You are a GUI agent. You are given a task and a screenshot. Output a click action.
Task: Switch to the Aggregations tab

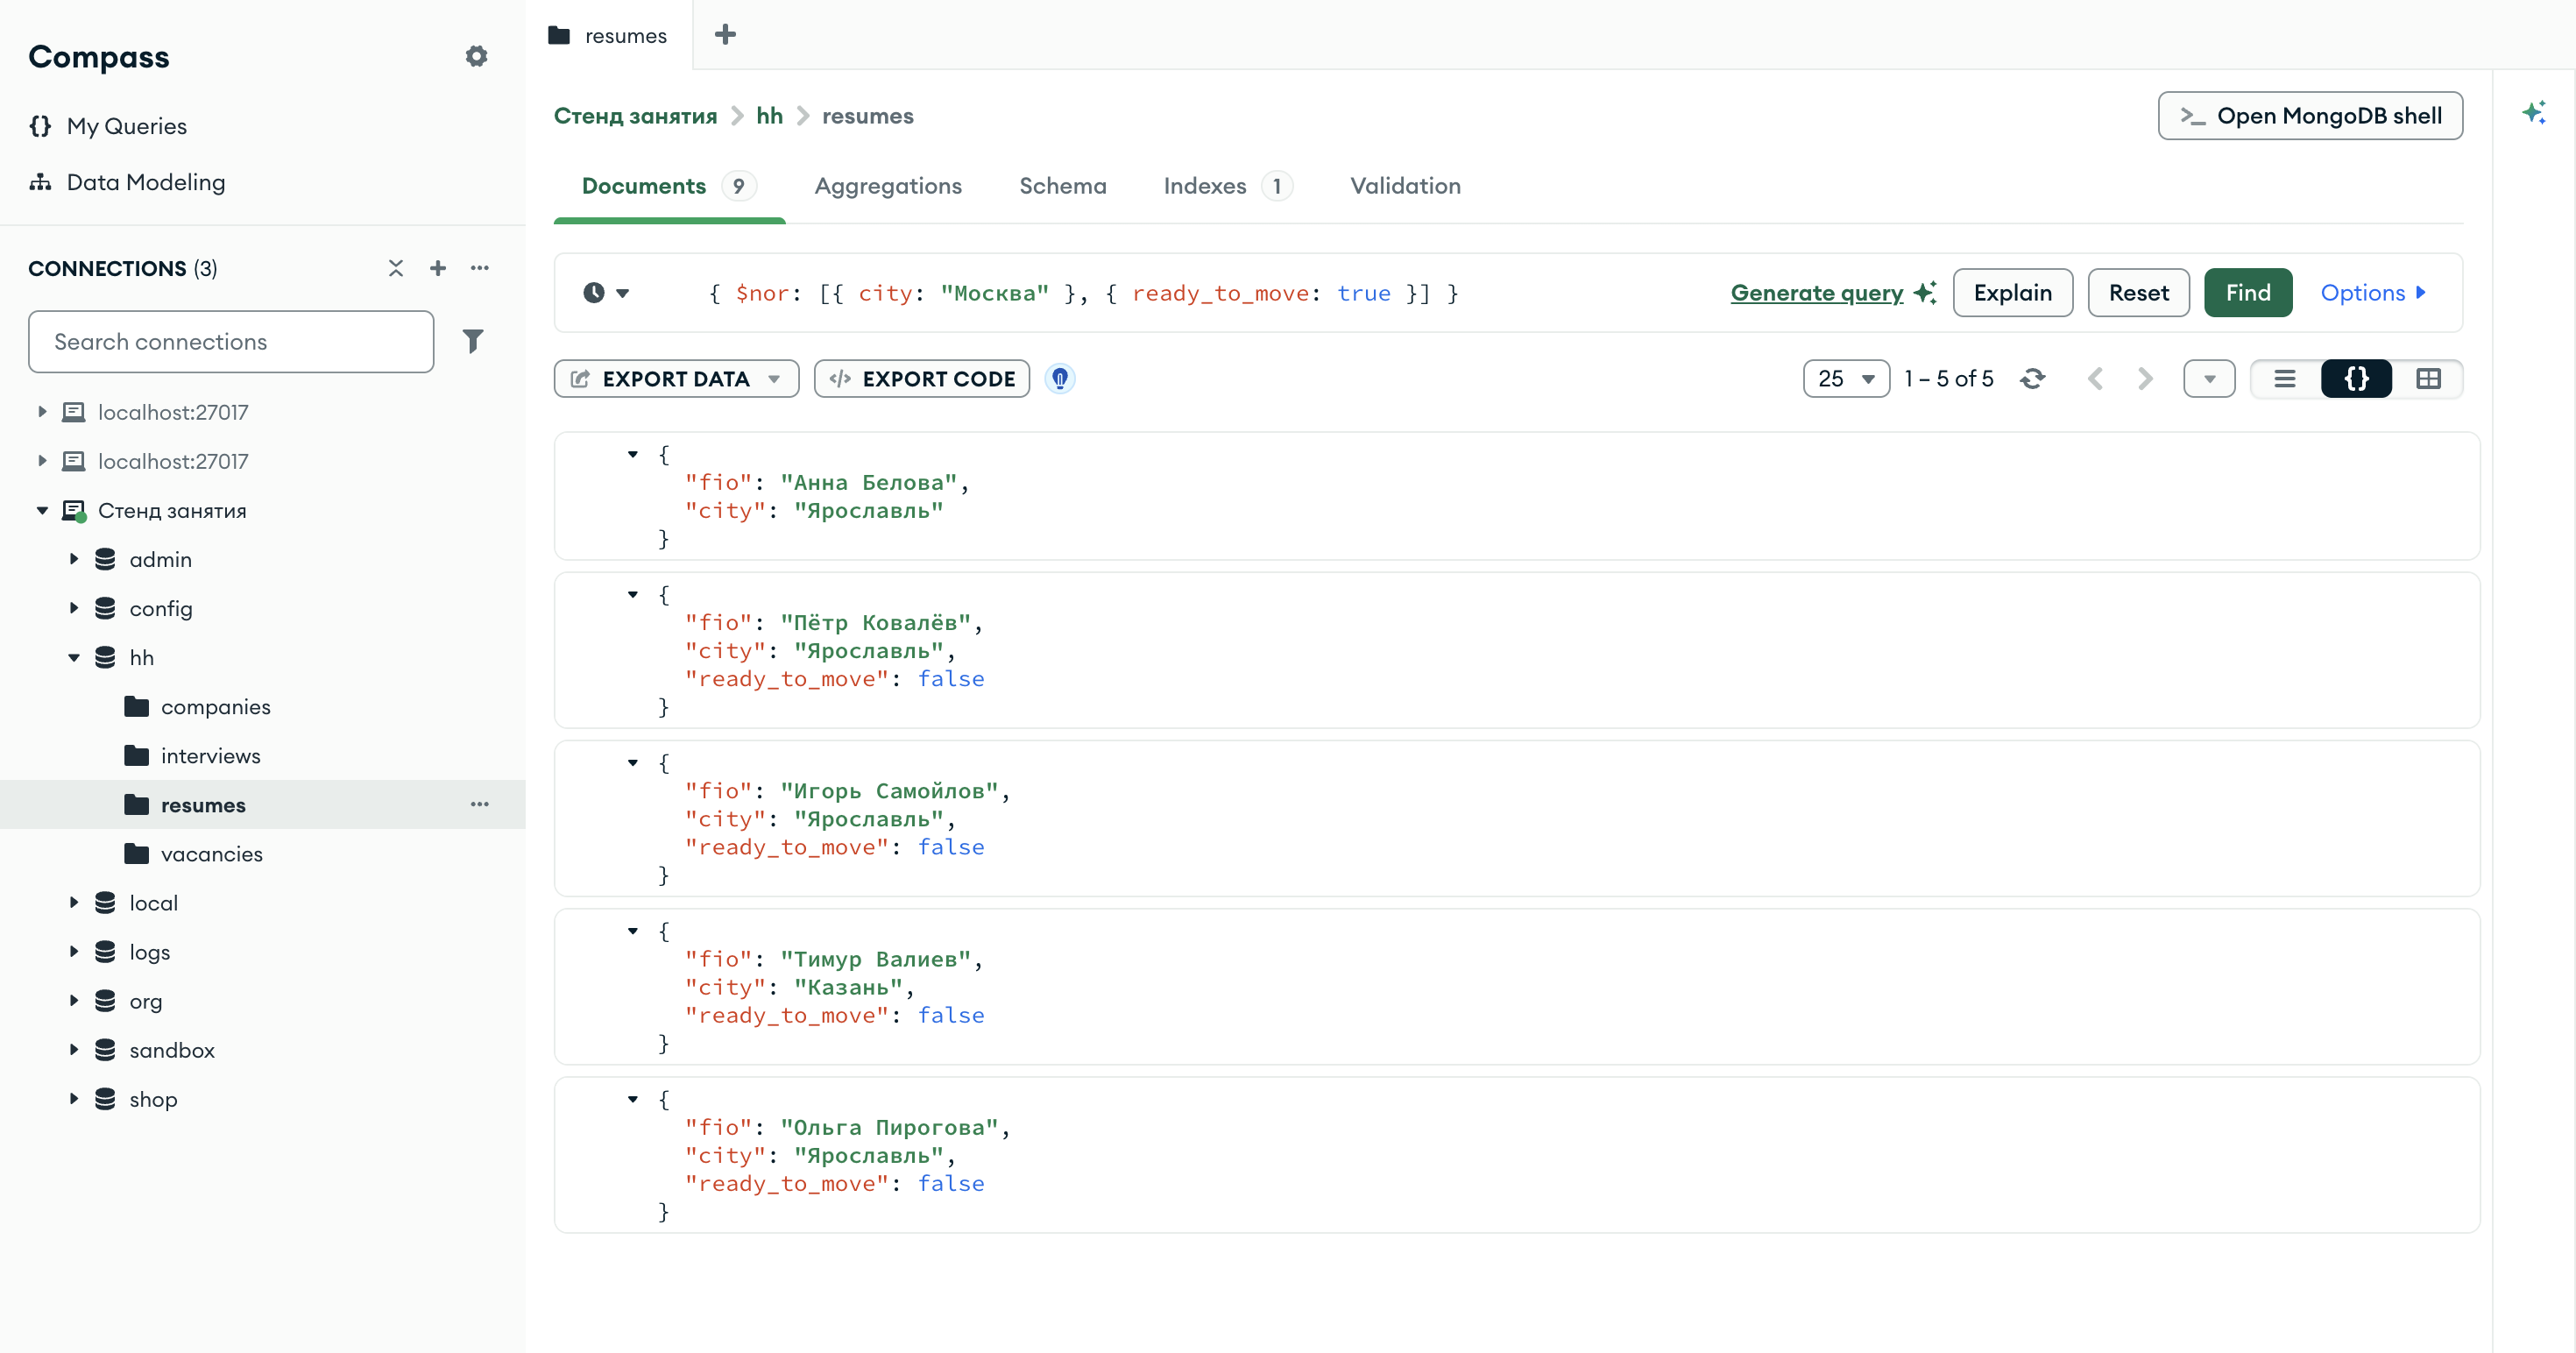click(x=888, y=186)
